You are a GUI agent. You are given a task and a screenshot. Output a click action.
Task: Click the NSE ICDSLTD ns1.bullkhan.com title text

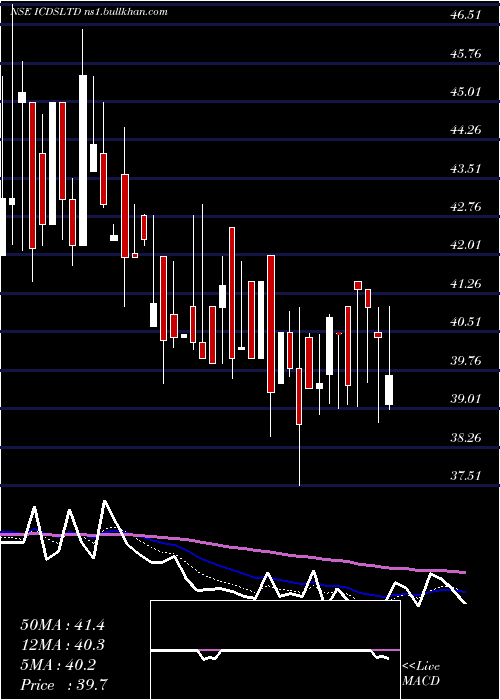coord(89,11)
